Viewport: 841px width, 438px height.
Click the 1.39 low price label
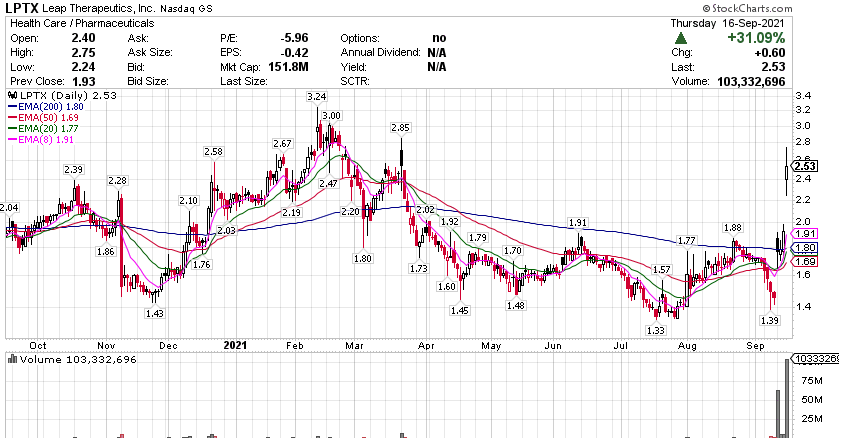click(770, 321)
